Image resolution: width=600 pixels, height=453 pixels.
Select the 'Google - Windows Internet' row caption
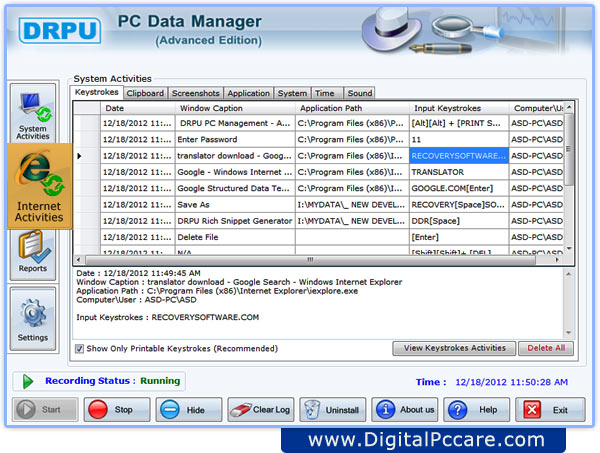tap(235, 172)
